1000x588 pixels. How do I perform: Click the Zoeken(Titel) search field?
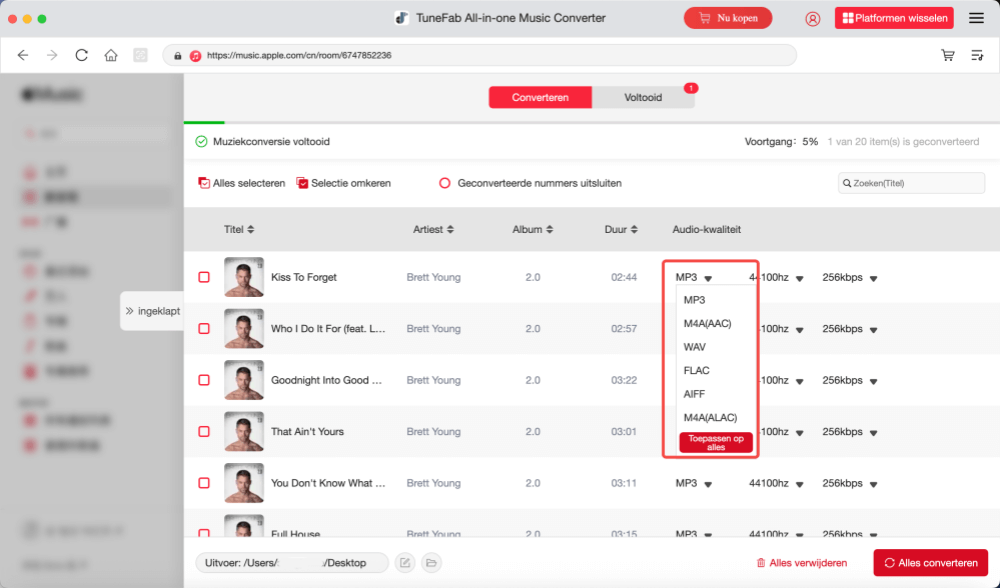tap(911, 183)
